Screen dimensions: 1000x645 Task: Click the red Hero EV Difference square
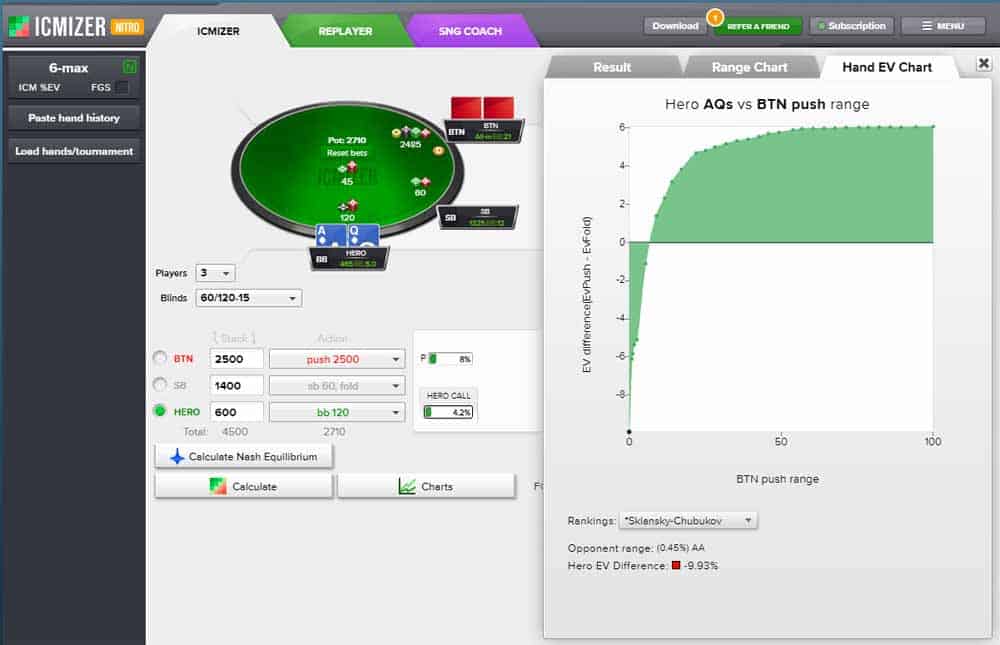pos(676,565)
